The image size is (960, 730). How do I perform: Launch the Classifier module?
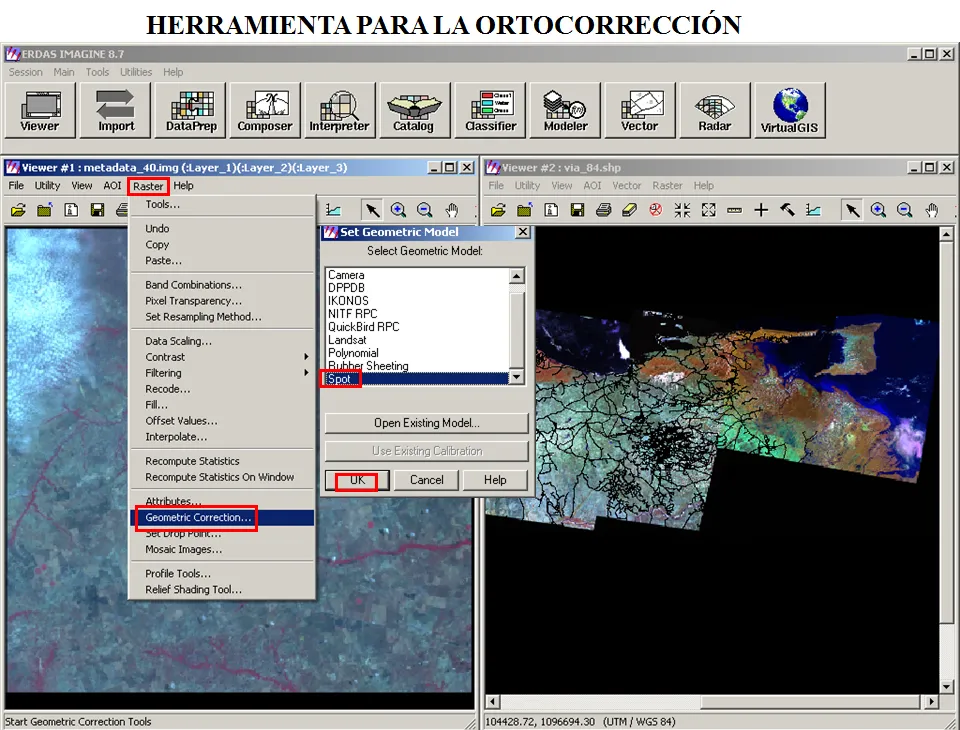click(x=490, y=110)
